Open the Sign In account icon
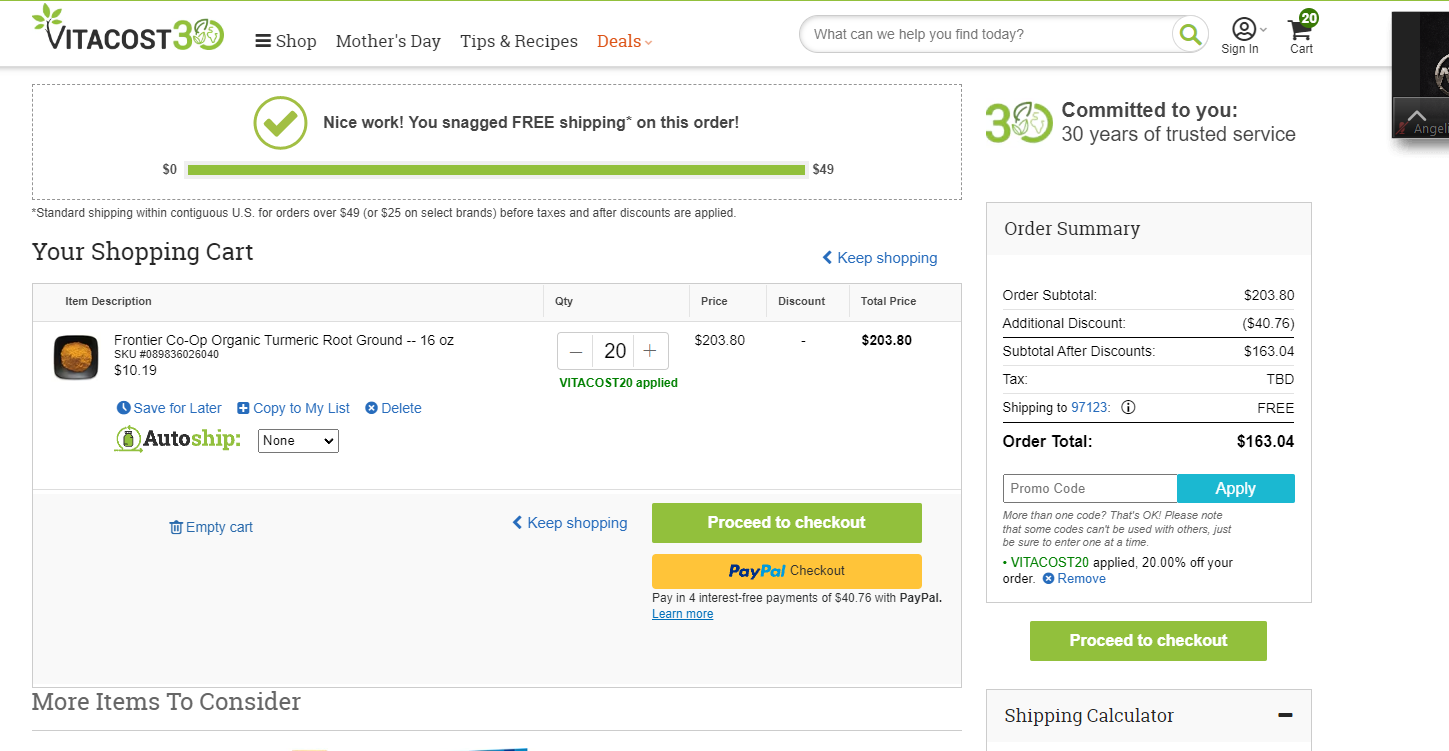This screenshot has width=1449, height=751. [1243, 36]
